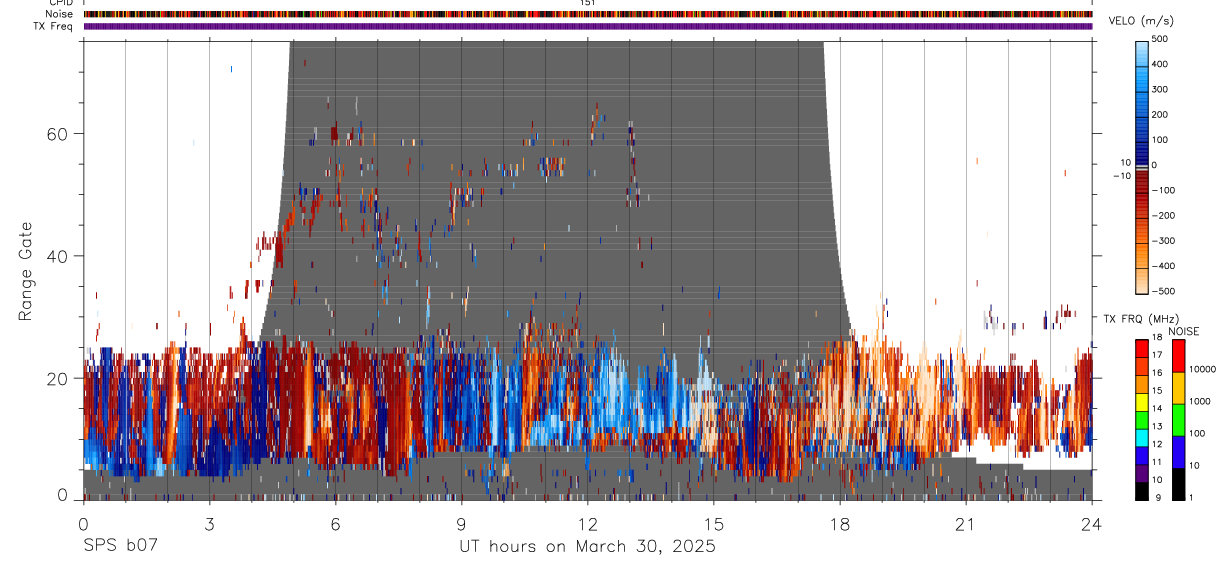Image resolution: width=1228 pixels, height=567 pixels.
Task: Click the -400 tick on velocity colorbar
Action: (x=1163, y=266)
